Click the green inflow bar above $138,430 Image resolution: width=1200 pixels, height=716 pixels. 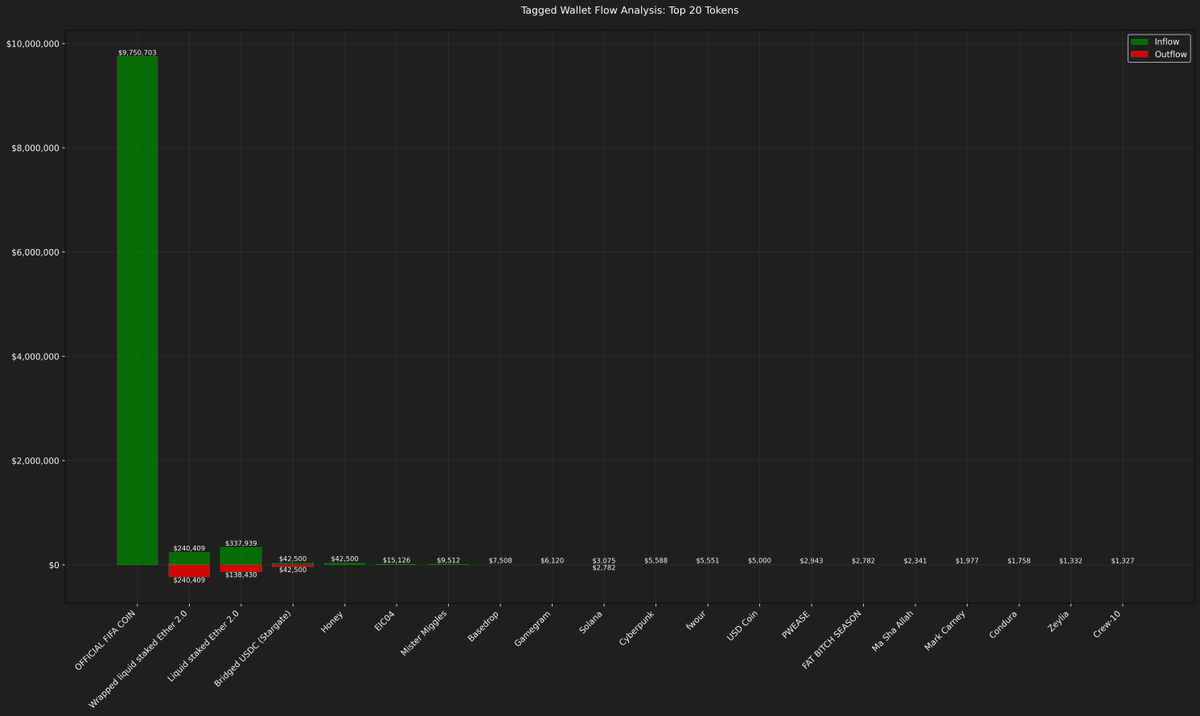tap(241, 556)
